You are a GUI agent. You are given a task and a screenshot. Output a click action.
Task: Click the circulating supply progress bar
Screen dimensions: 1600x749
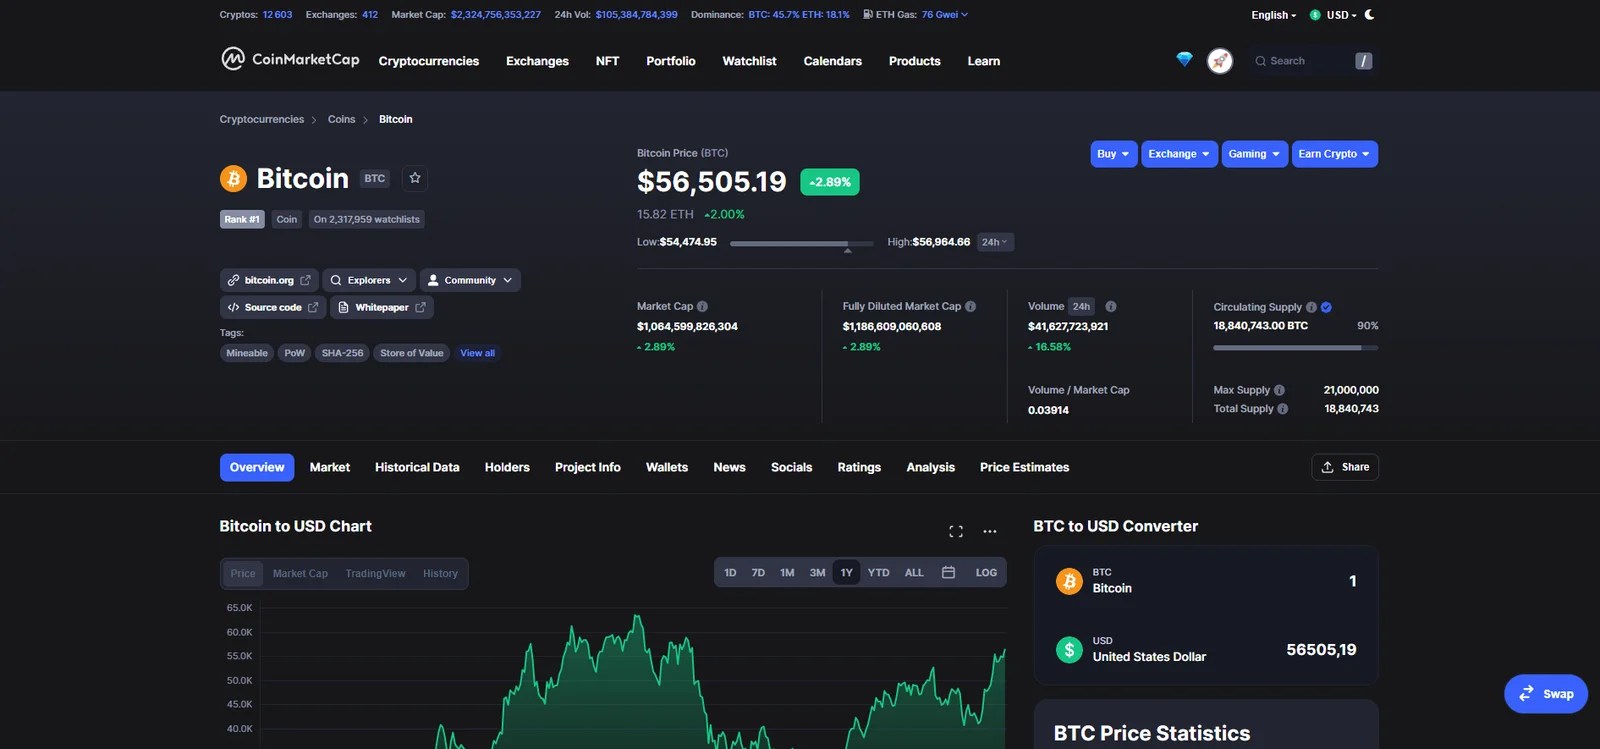[1296, 348]
